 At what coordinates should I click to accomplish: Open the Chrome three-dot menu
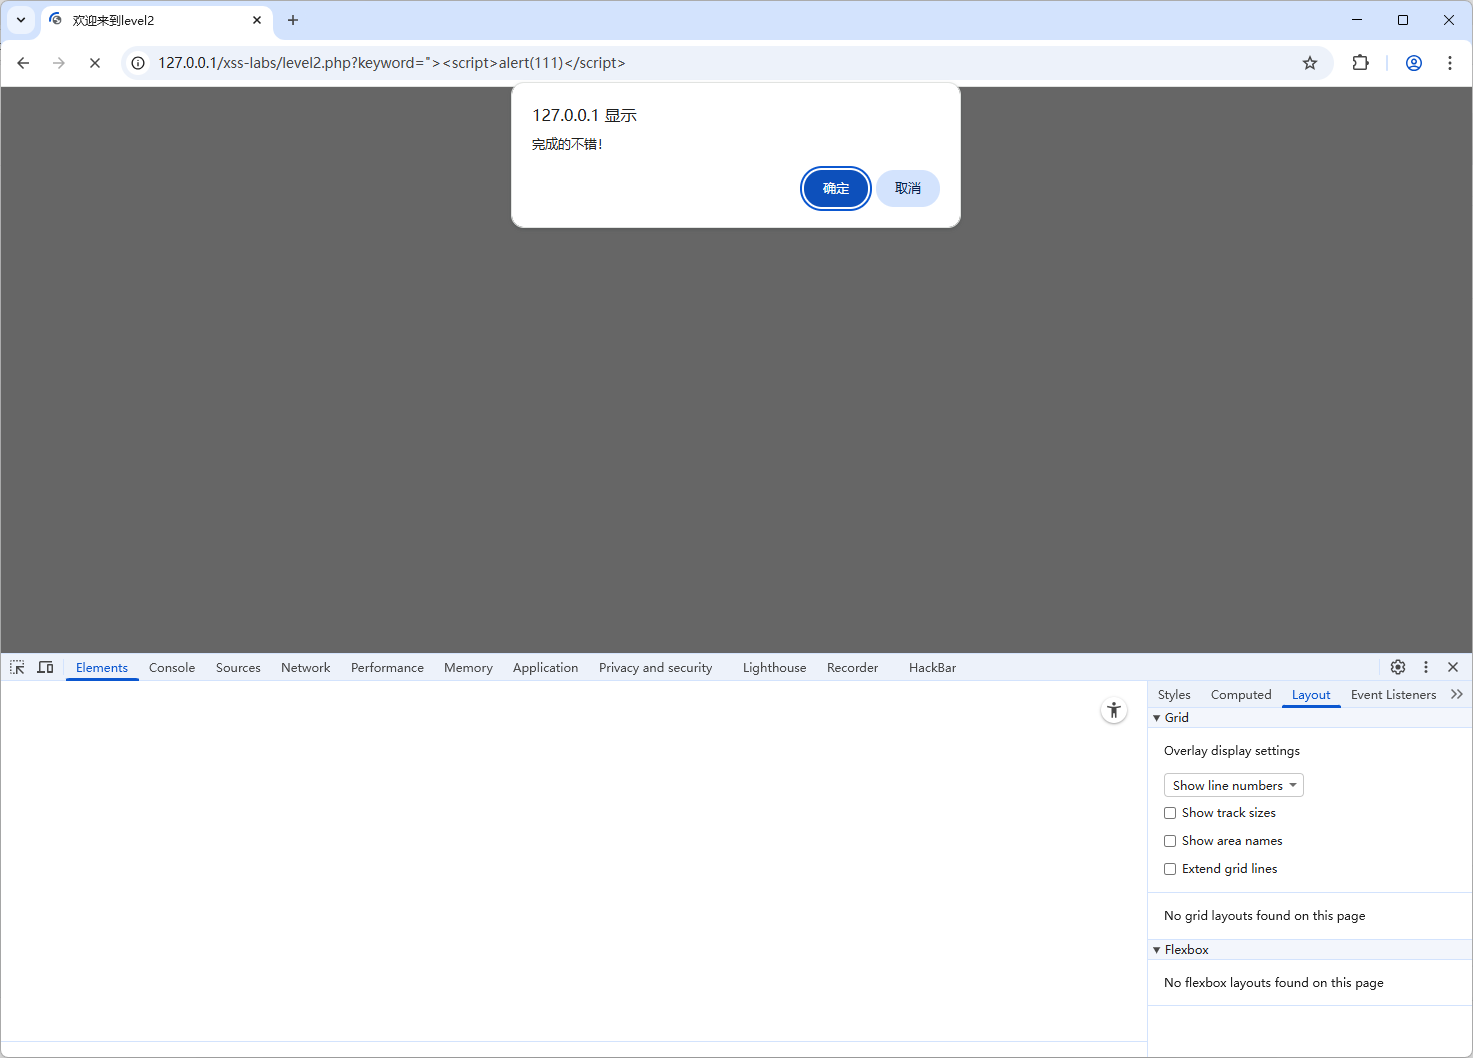point(1450,63)
